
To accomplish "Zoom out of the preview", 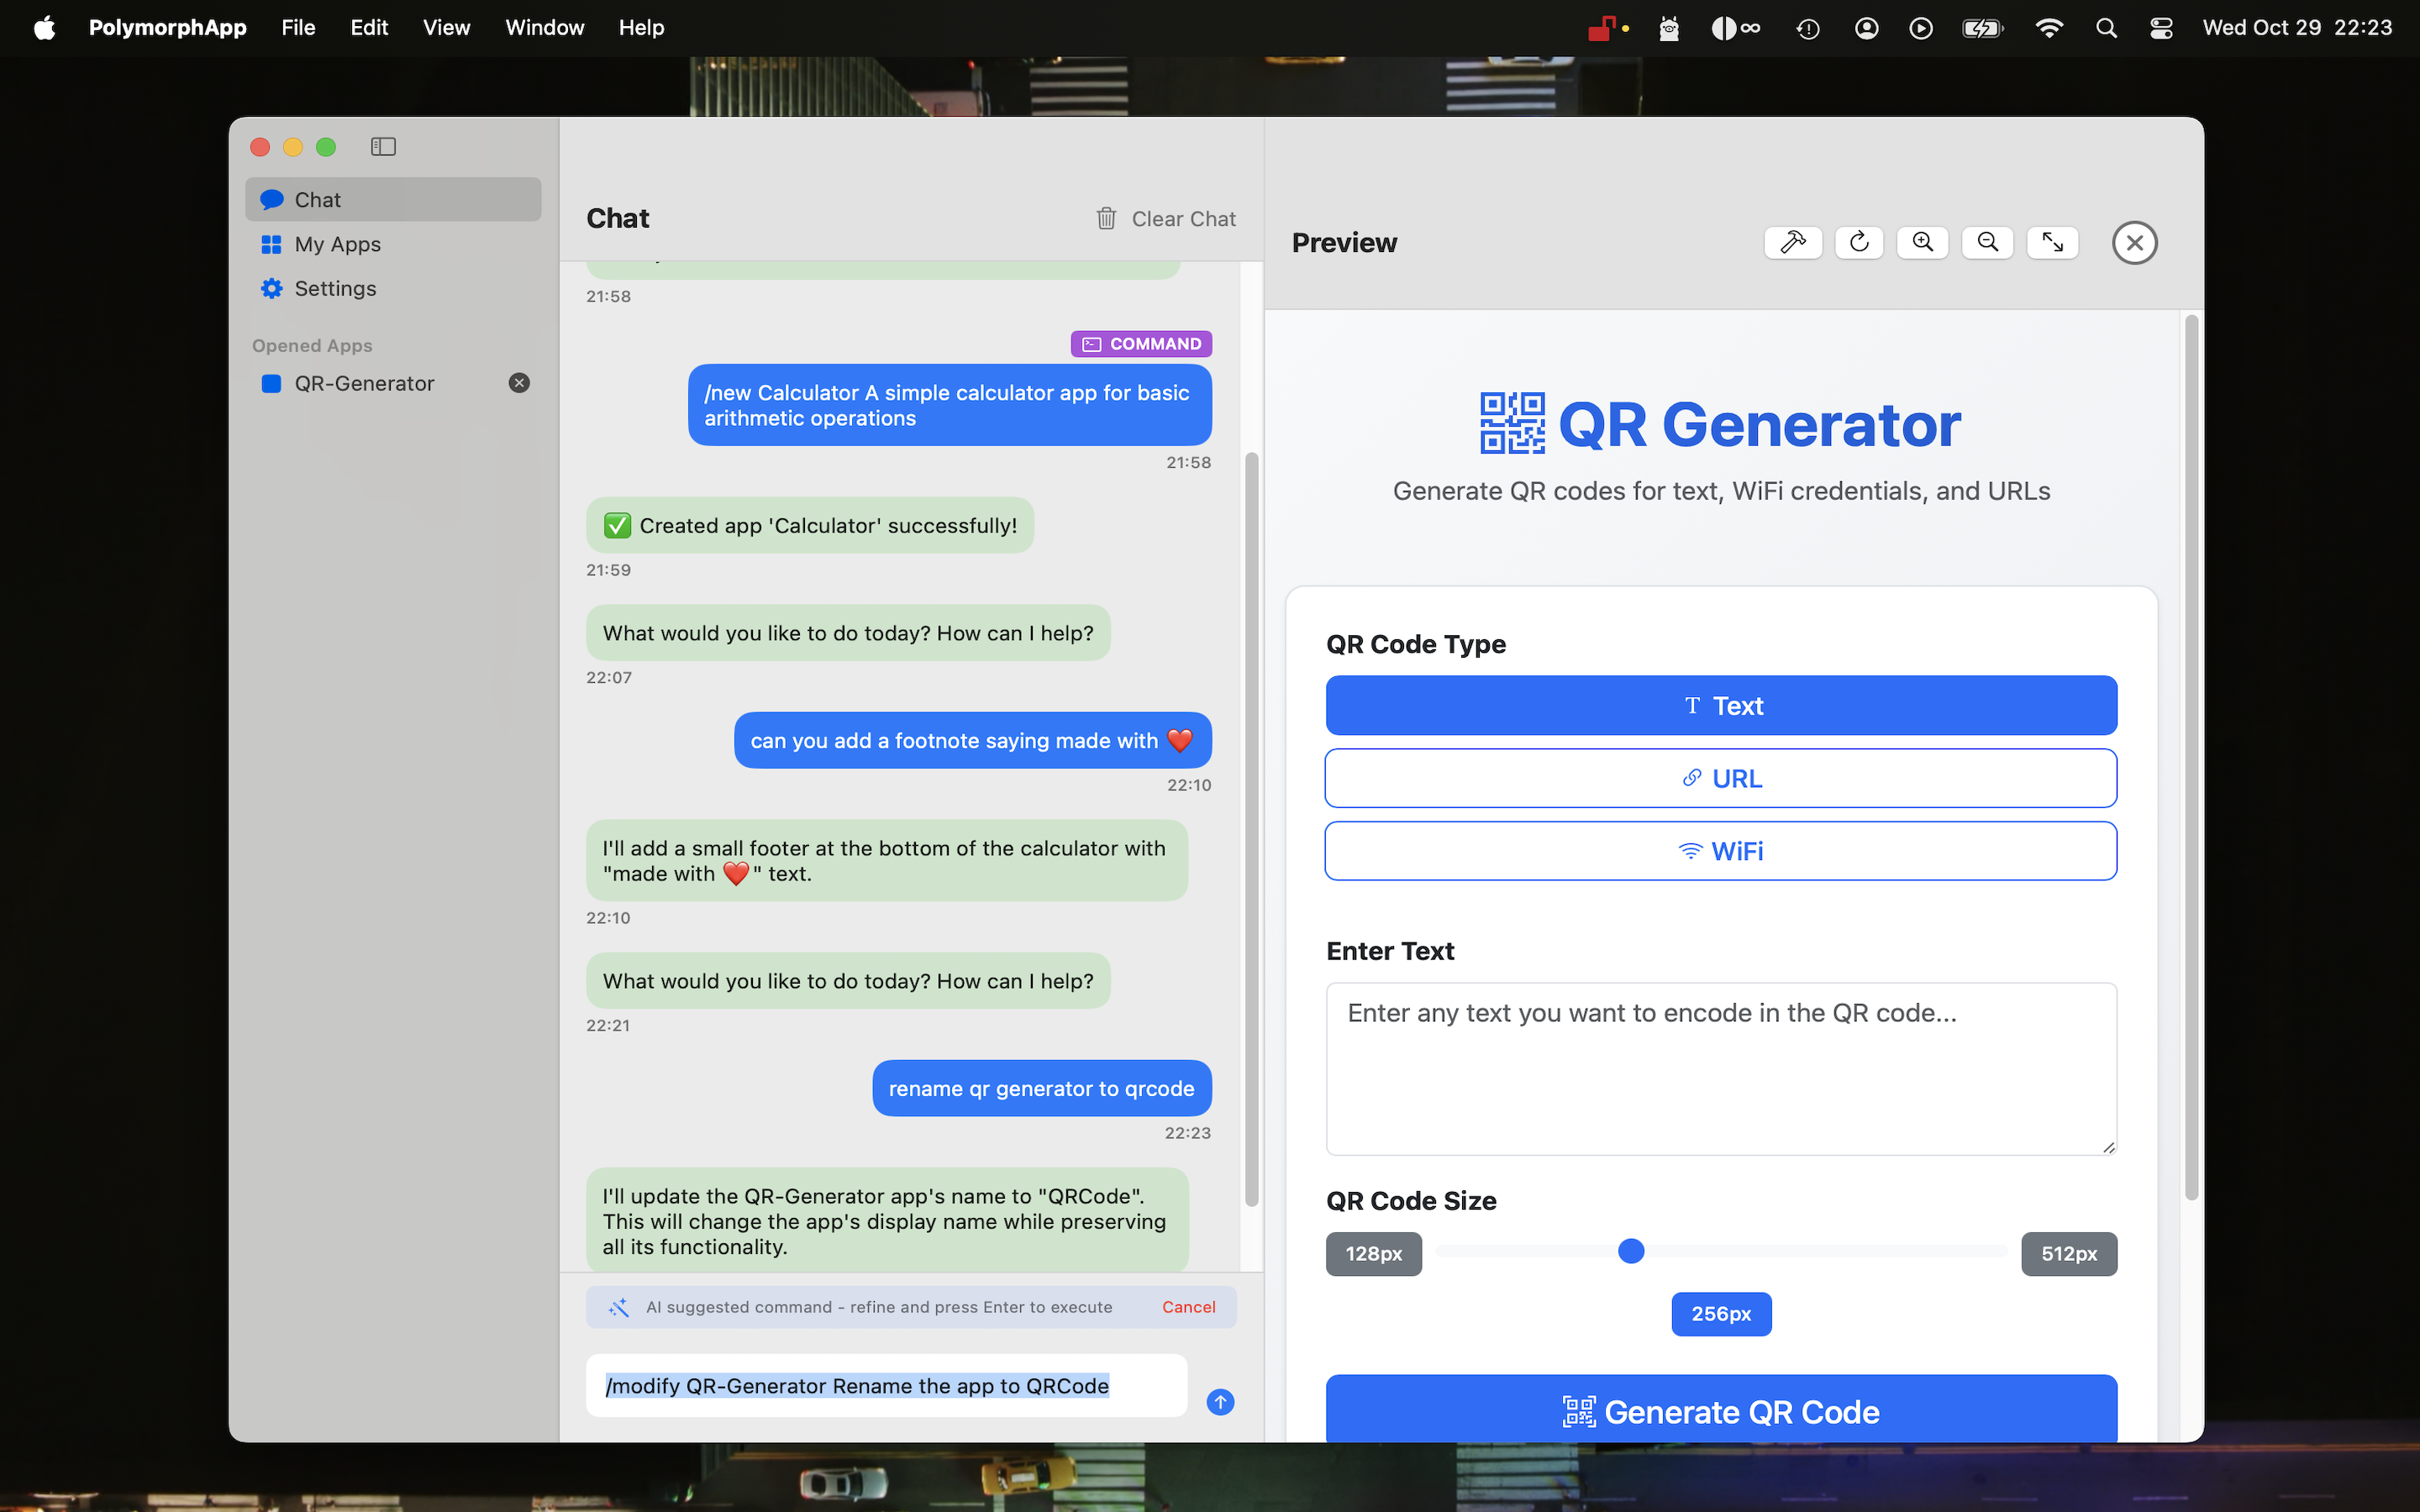I will [1987, 242].
